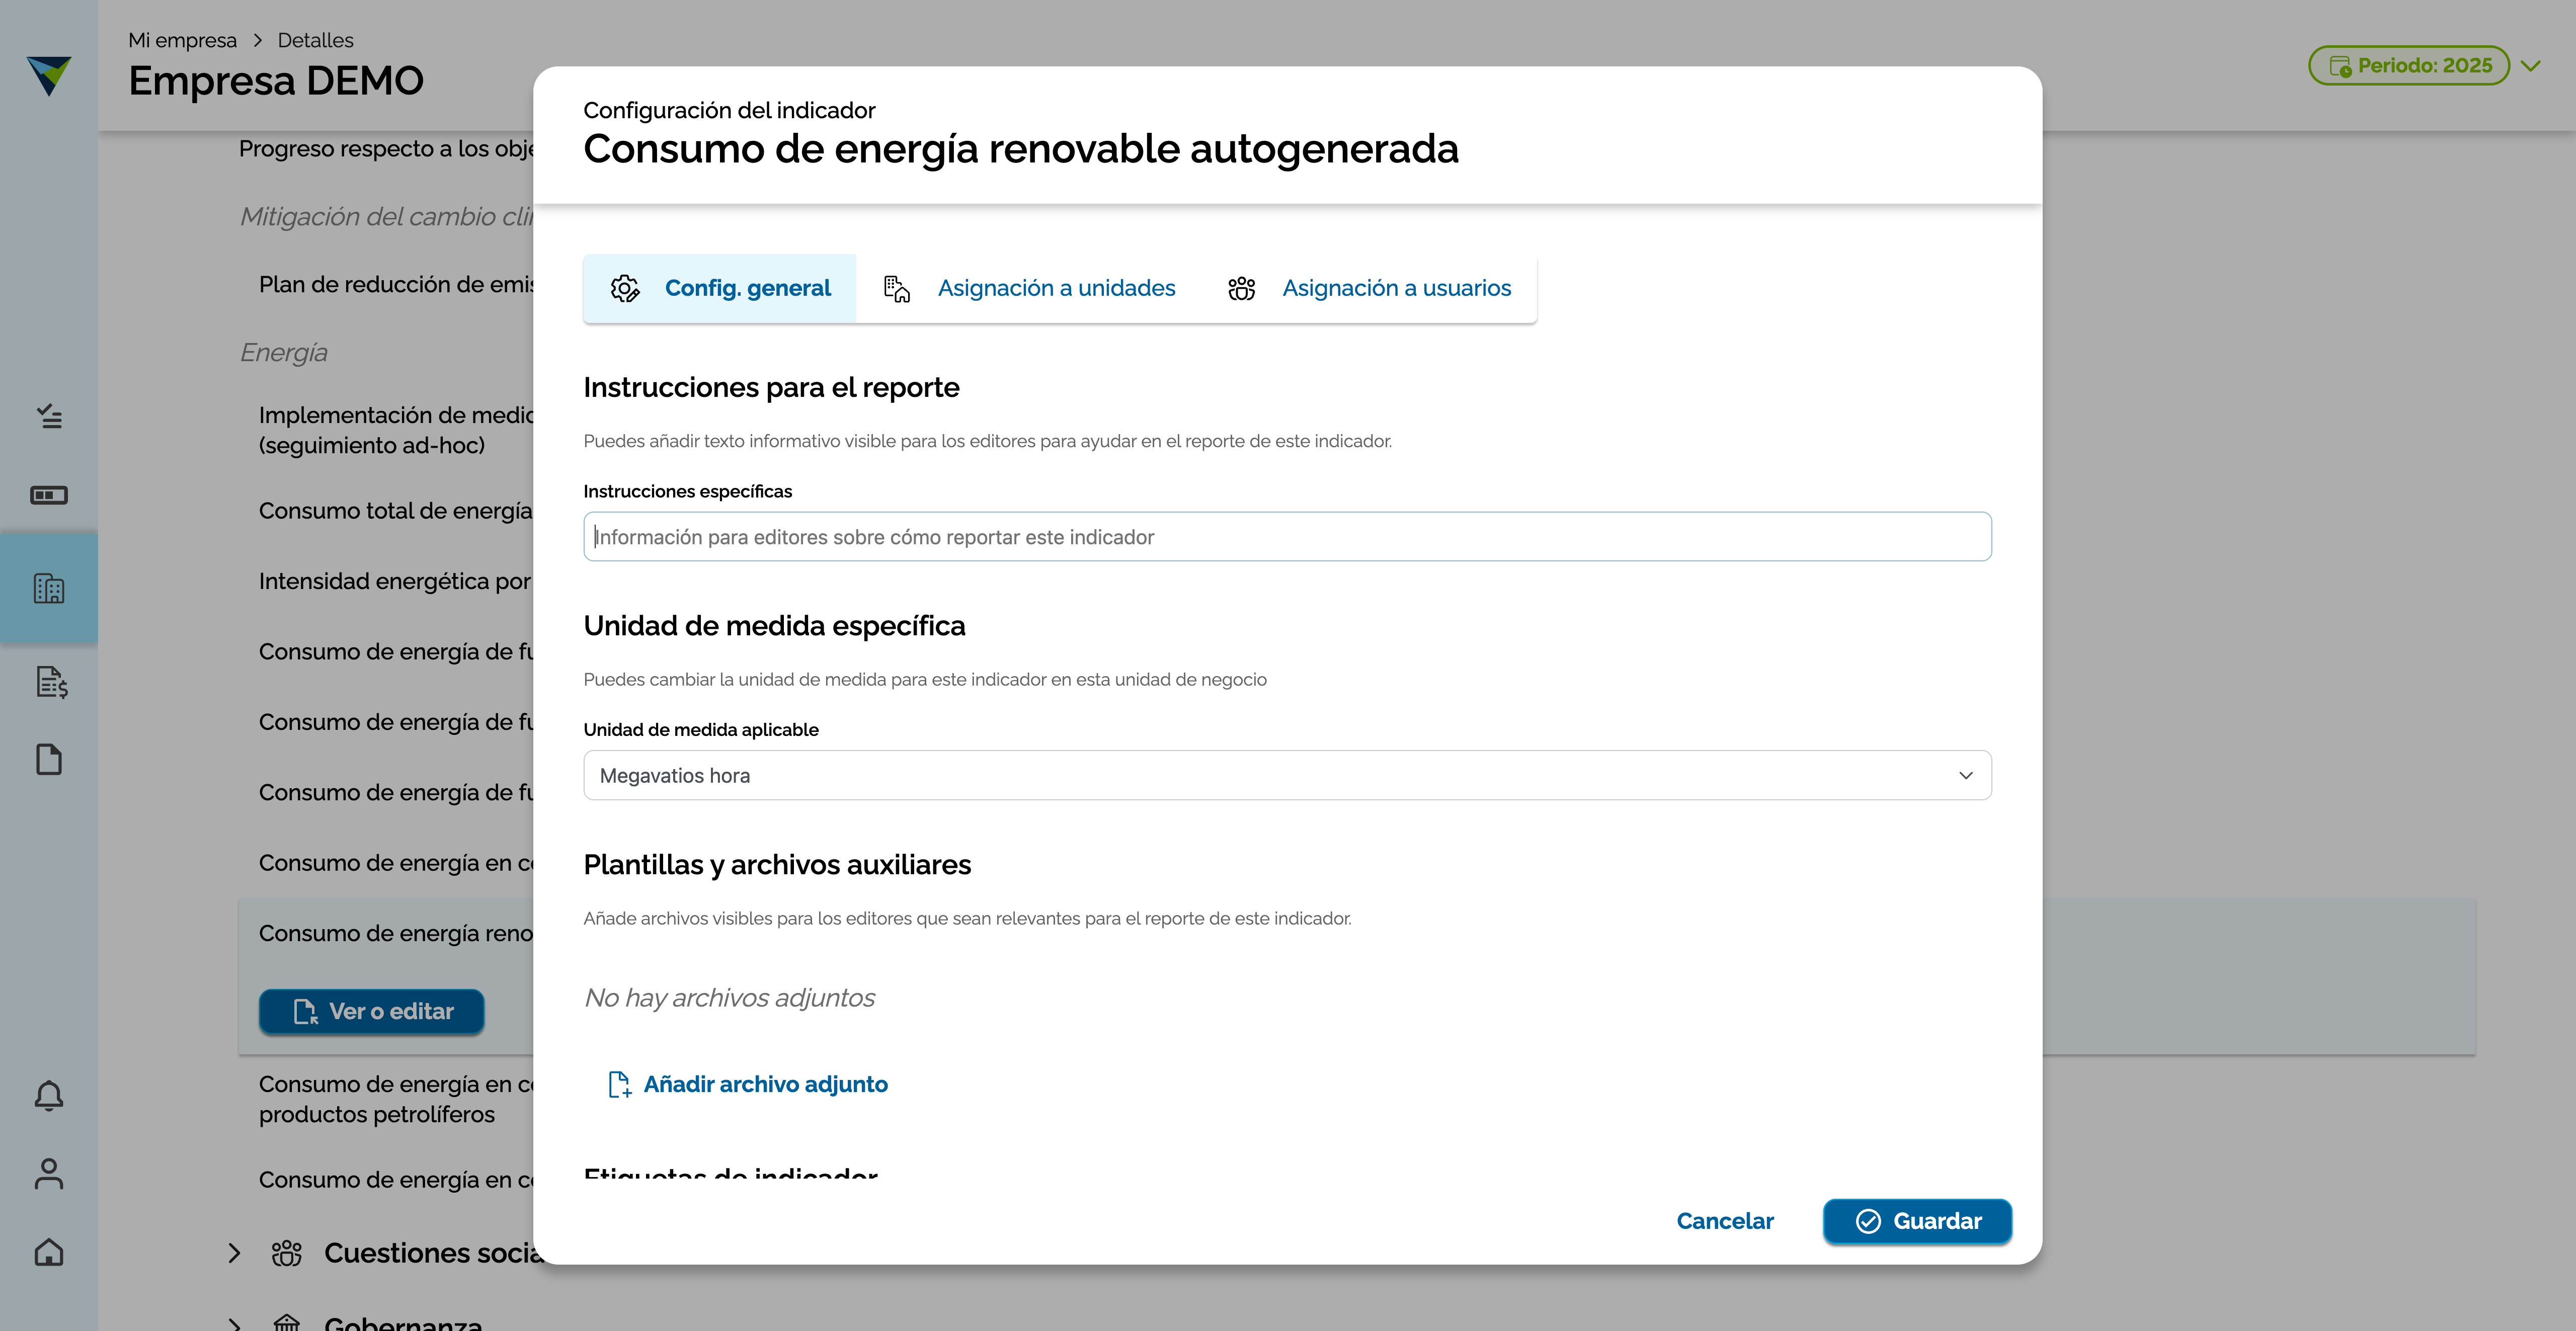This screenshot has height=1331, width=2576.
Task: Select the Config. general tab
Action: 720,288
